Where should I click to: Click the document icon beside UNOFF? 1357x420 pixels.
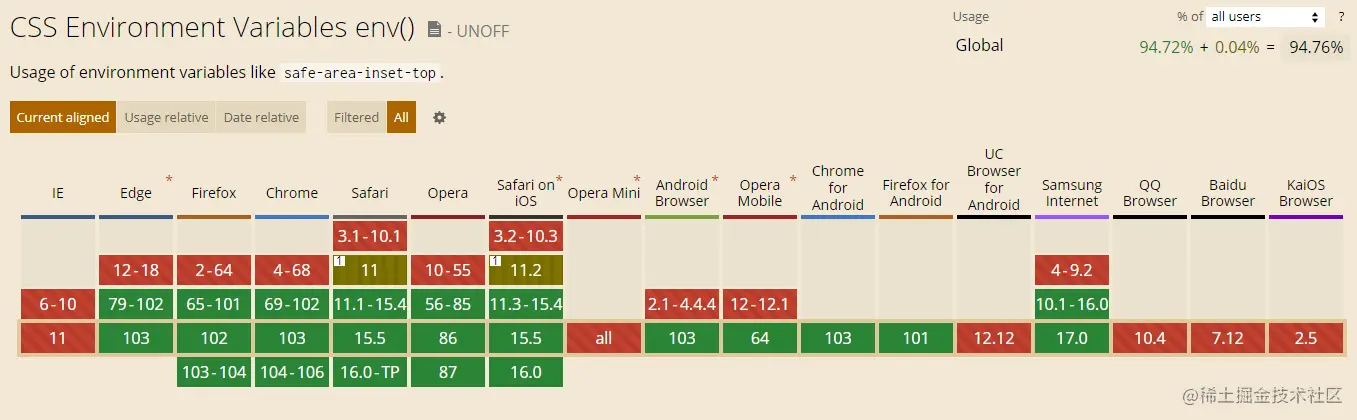click(434, 30)
